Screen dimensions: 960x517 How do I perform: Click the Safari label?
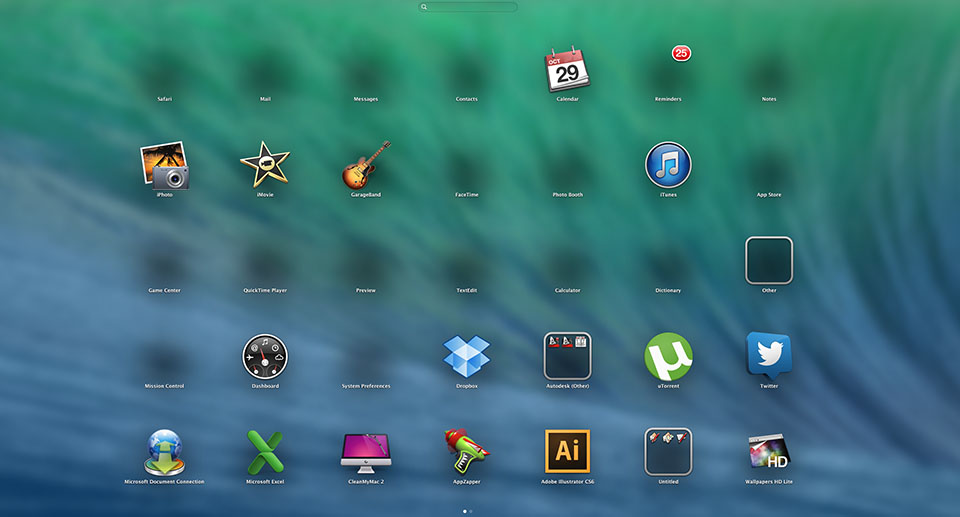click(164, 99)
